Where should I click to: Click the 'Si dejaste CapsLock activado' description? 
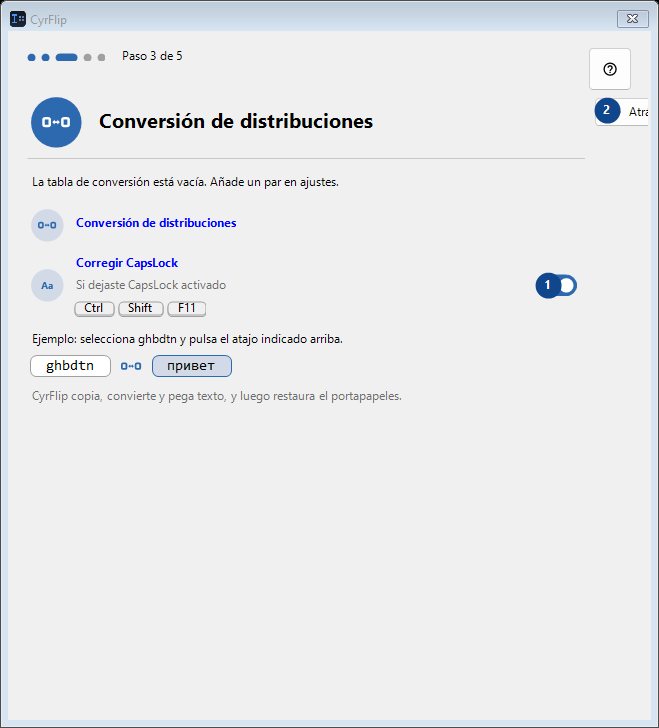click(x=151, y=285)
